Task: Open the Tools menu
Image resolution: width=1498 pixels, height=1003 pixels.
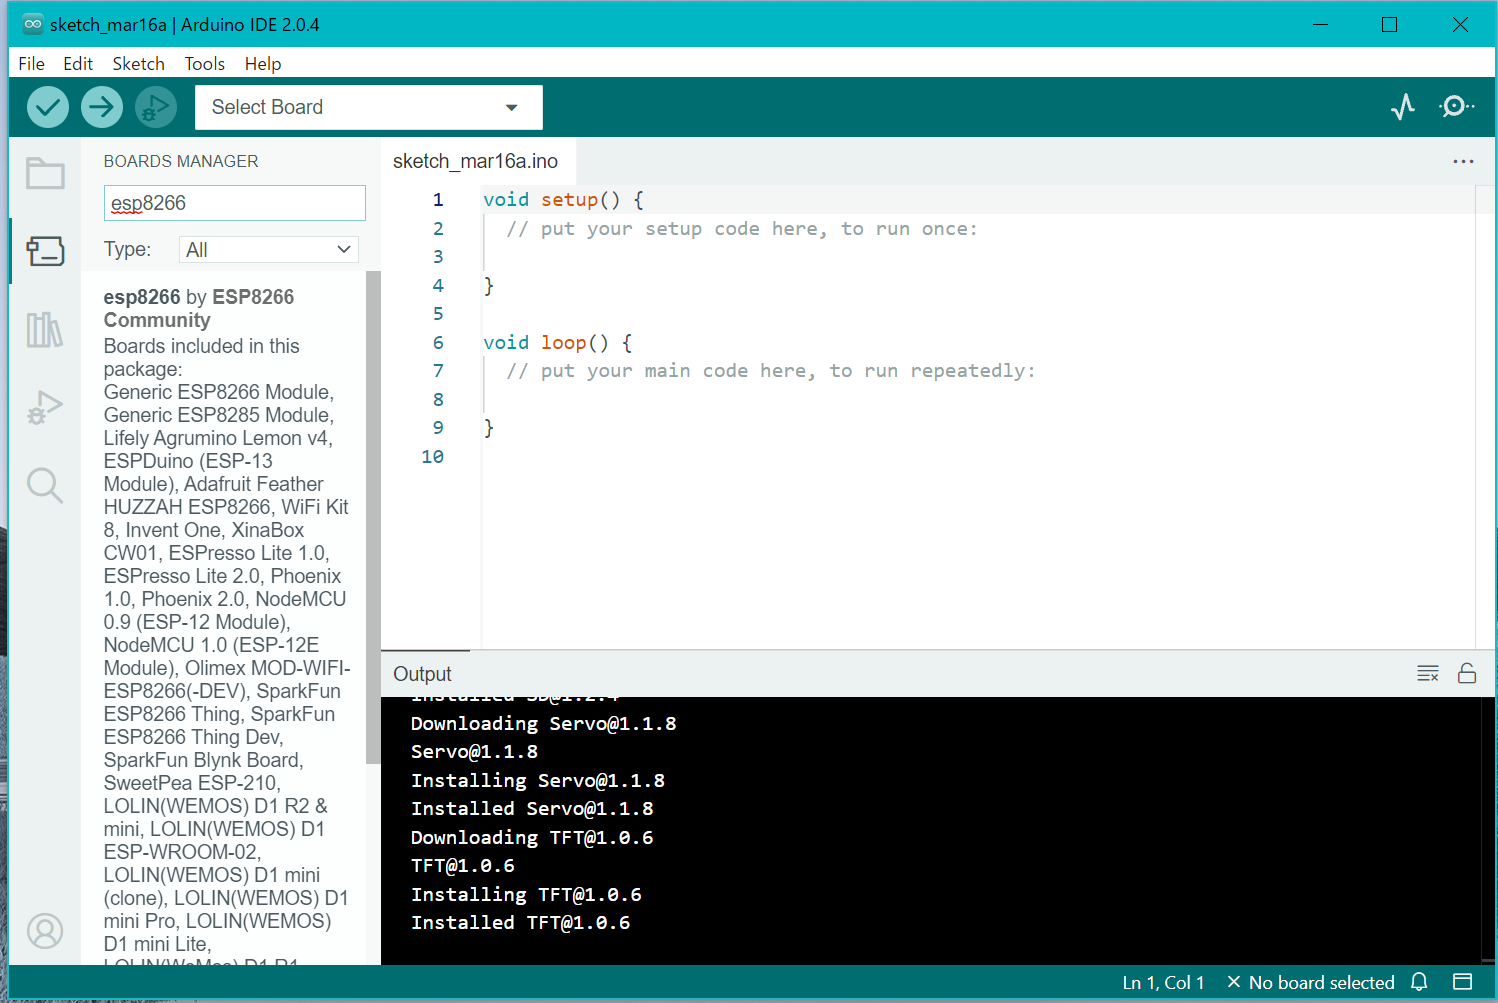Action: (204, 63)
